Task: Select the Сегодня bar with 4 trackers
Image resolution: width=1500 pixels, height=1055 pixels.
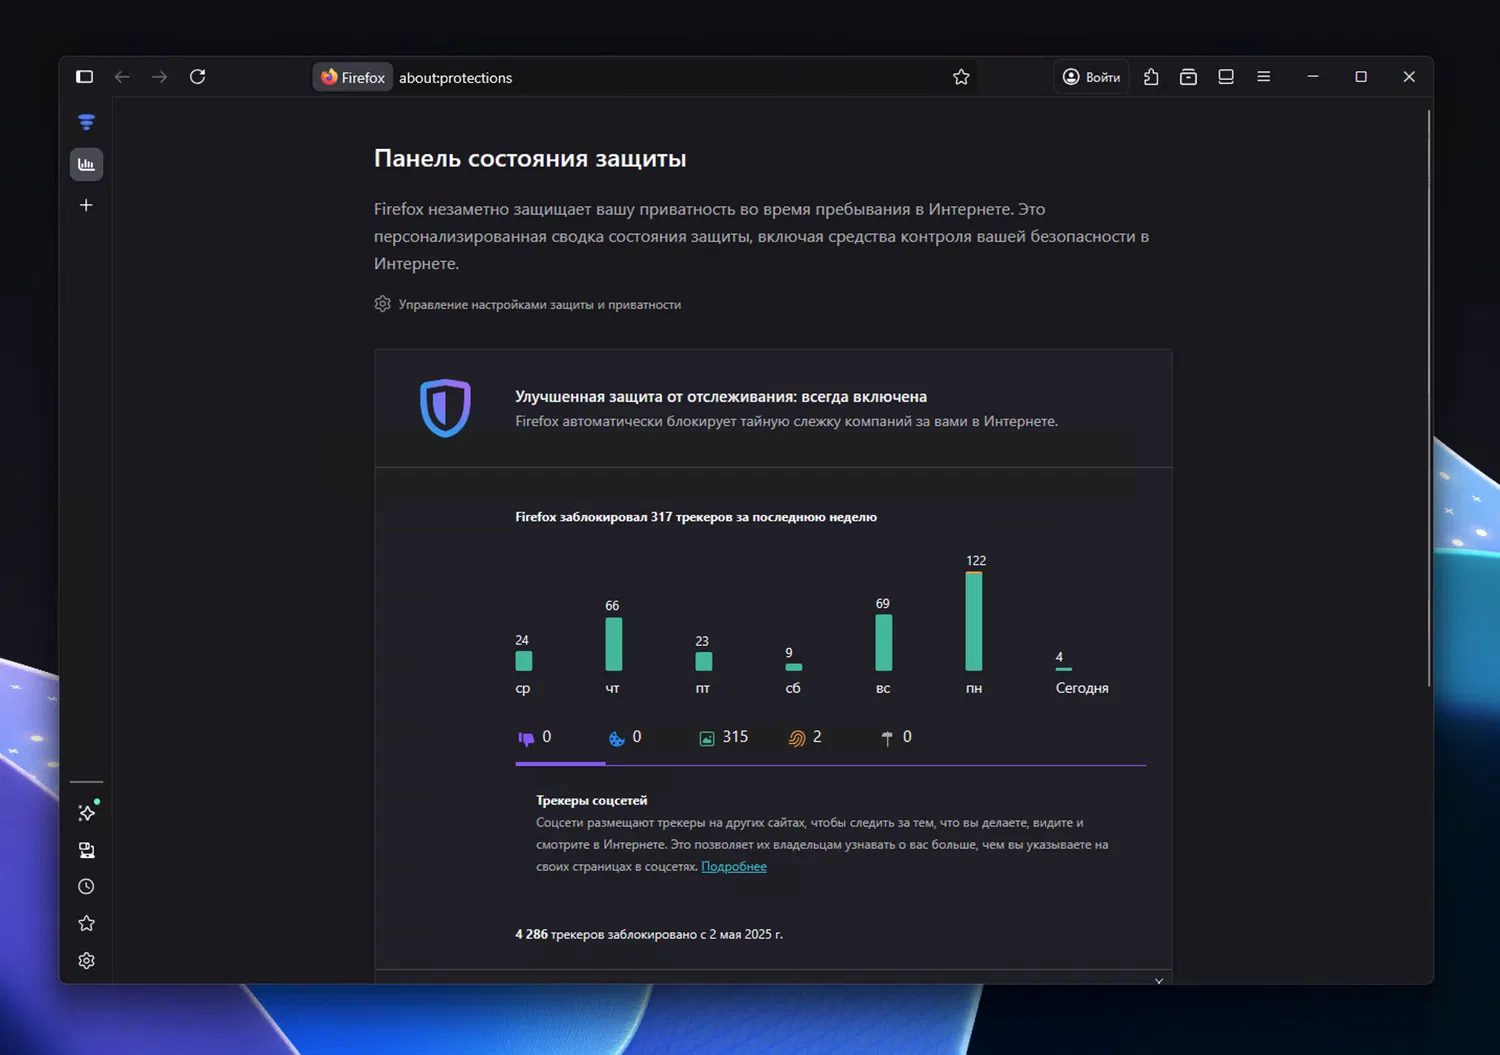Action: [1063, 669]
